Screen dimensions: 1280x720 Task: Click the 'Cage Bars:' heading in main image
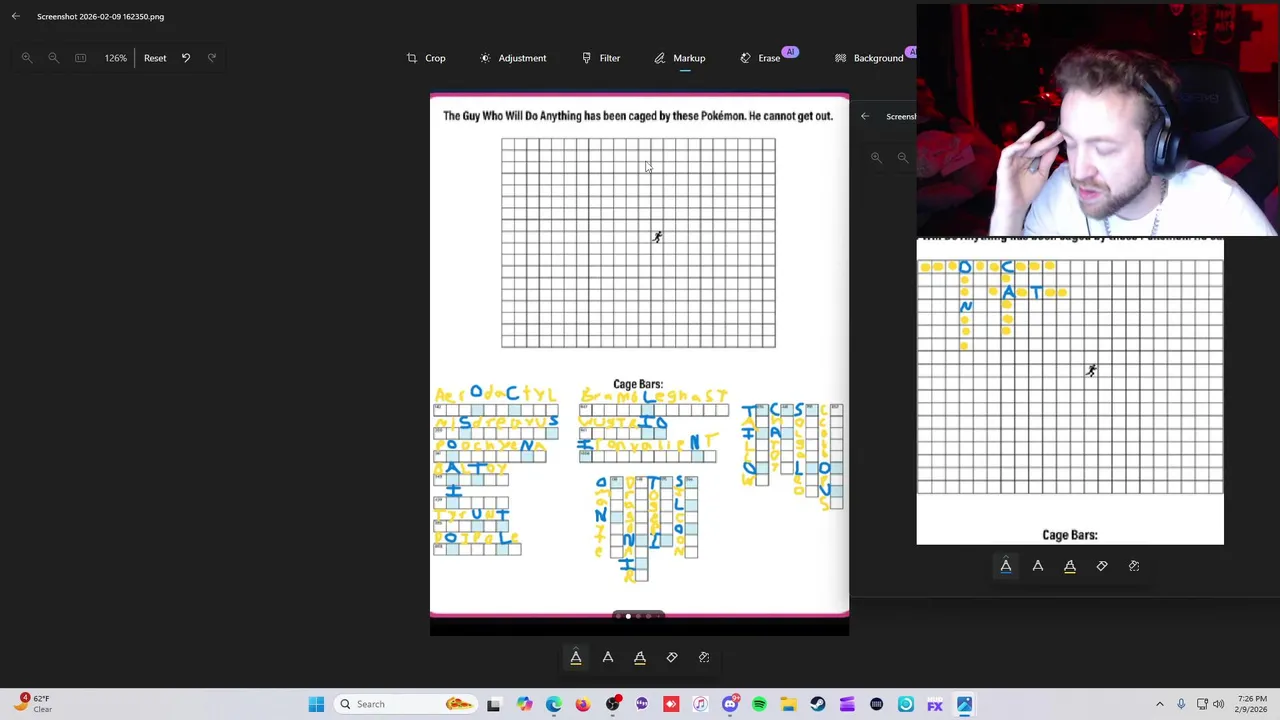638,384
